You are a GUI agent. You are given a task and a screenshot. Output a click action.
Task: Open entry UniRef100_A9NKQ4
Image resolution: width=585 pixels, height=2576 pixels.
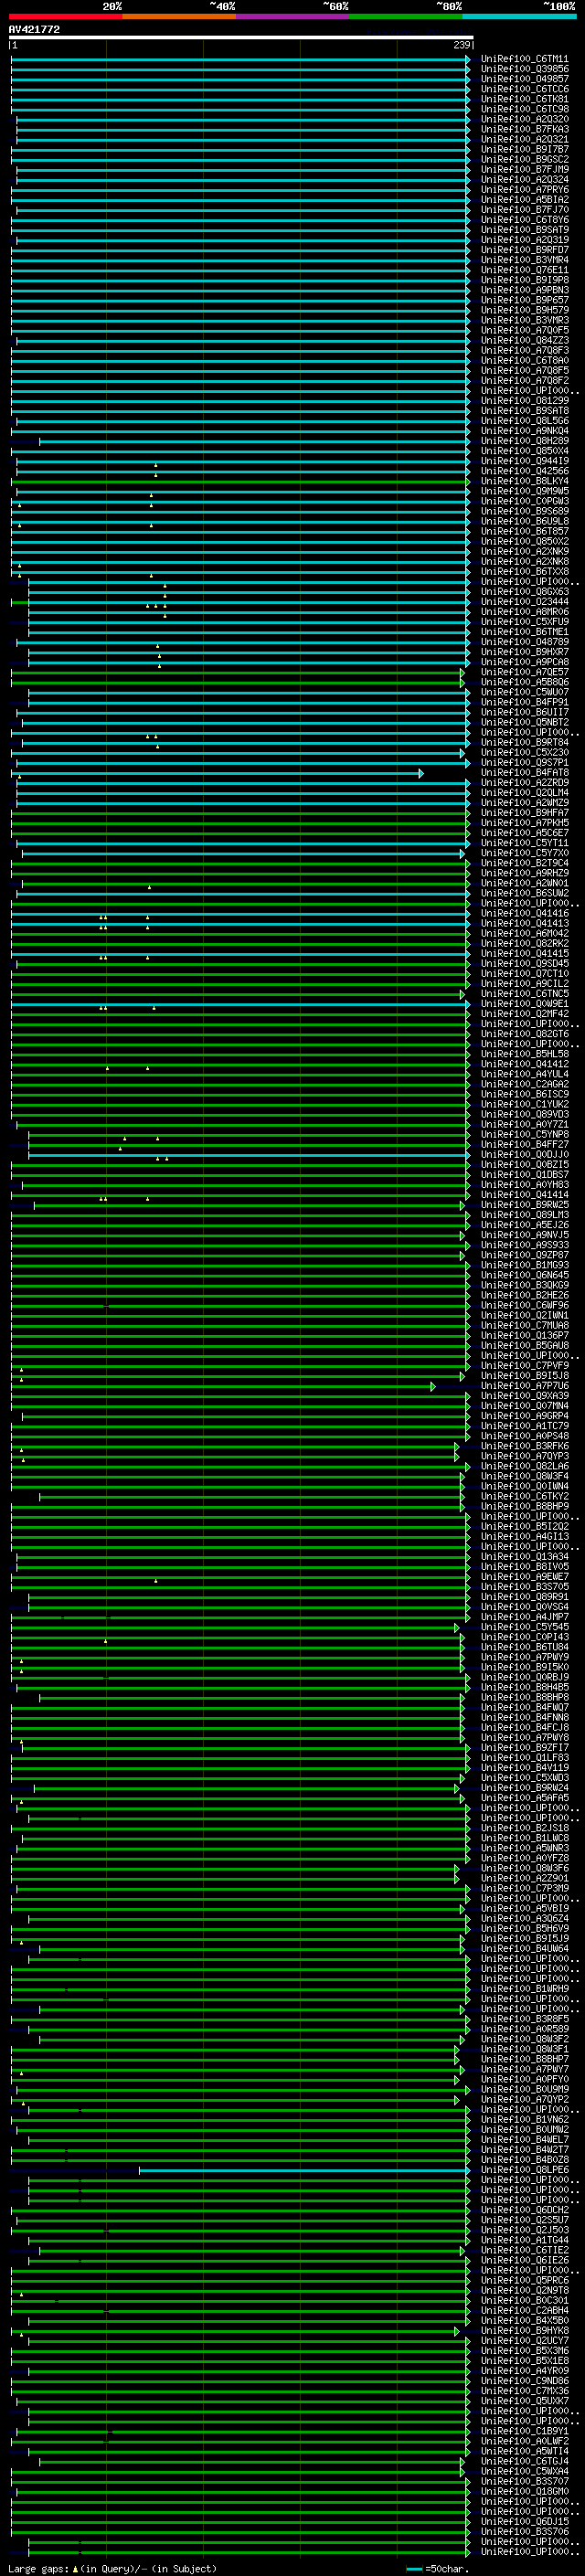pos(524,431)
